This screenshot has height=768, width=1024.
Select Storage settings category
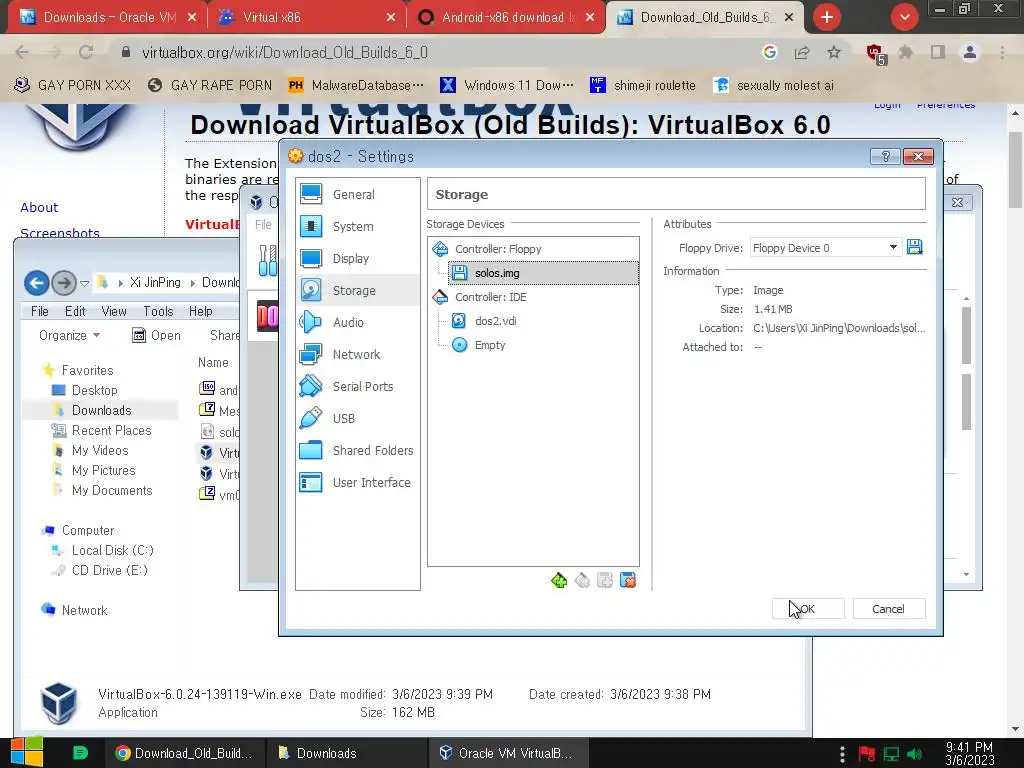(357, 290)
